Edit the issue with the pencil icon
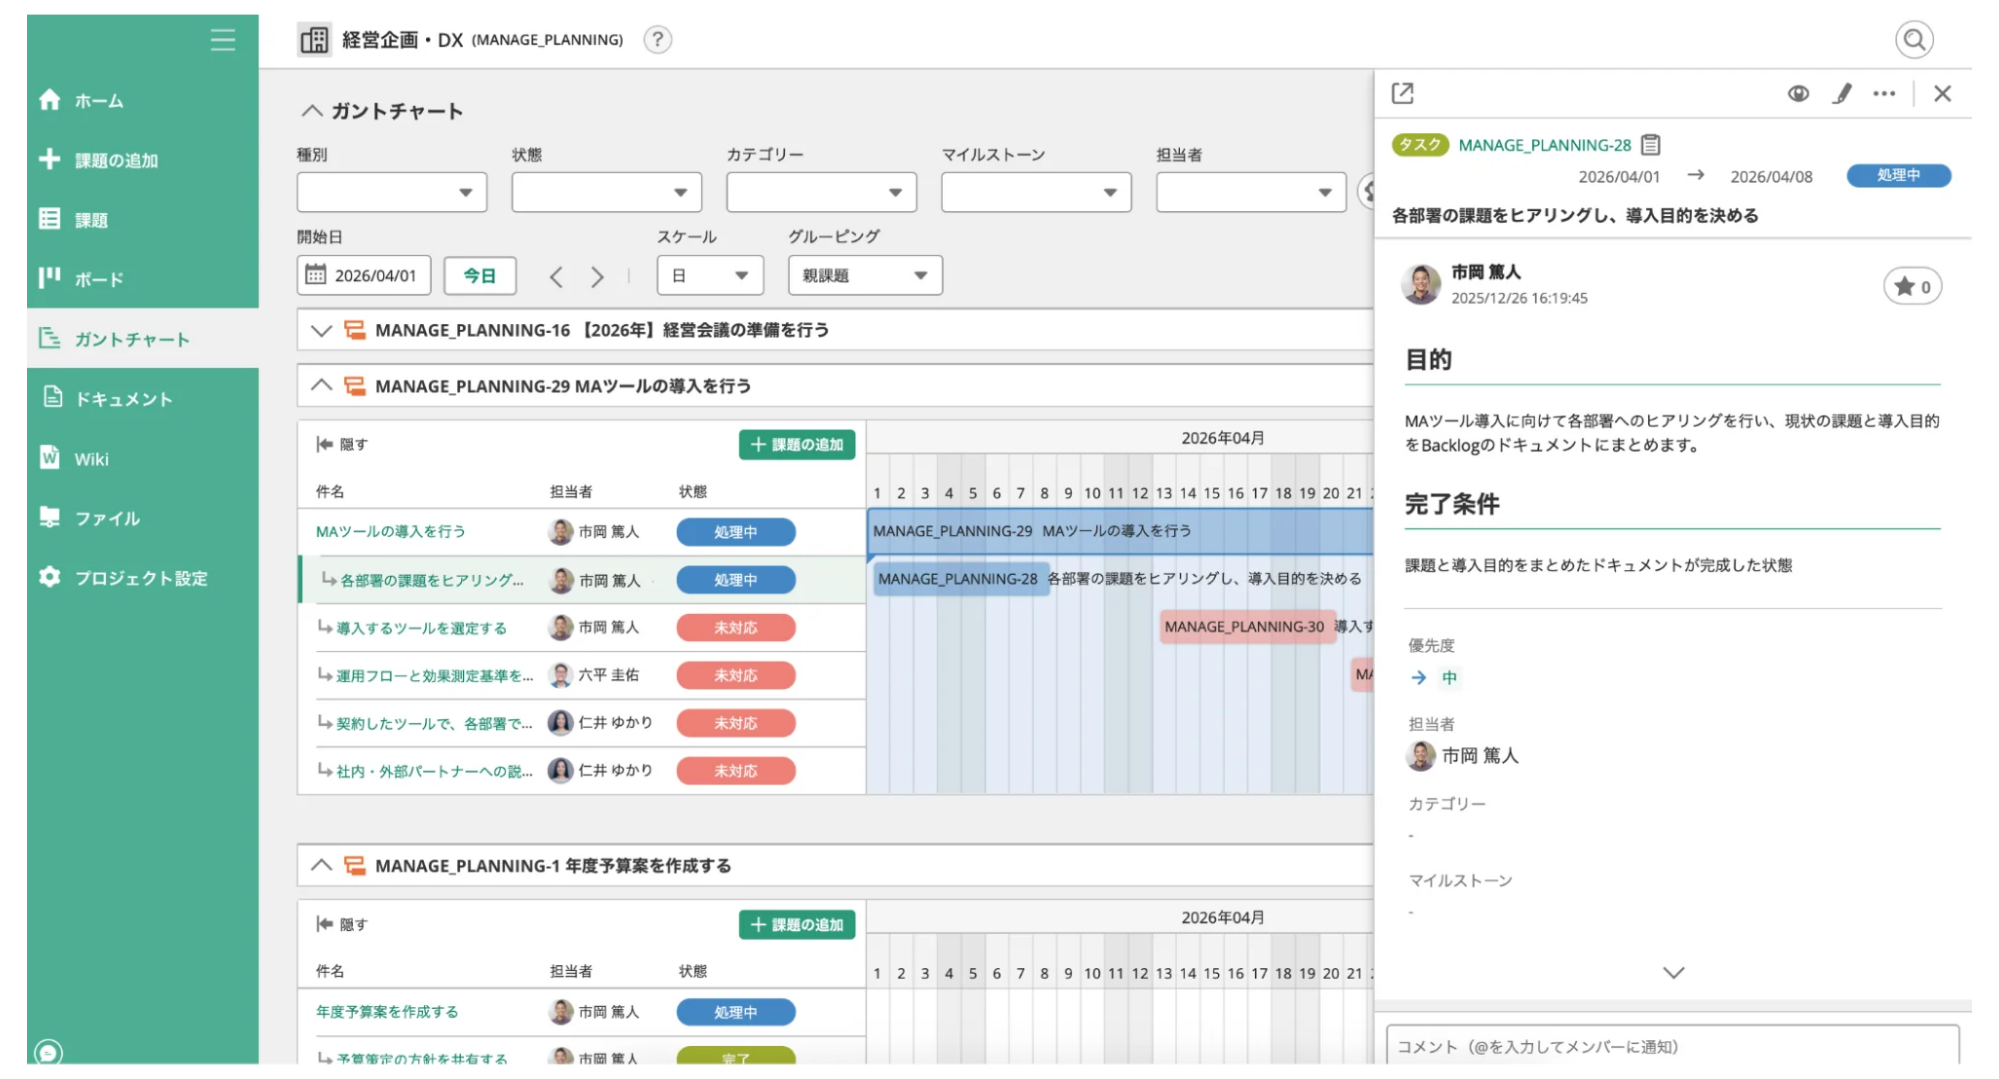This screenshot has height=1079, width=1999. (x=1841, y=93)
